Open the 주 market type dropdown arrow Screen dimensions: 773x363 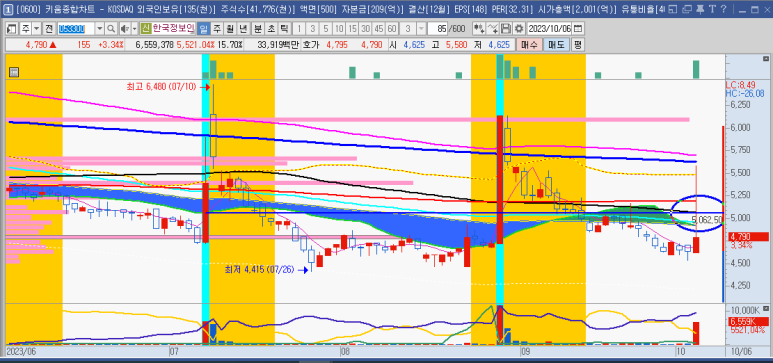click(36, 29)
